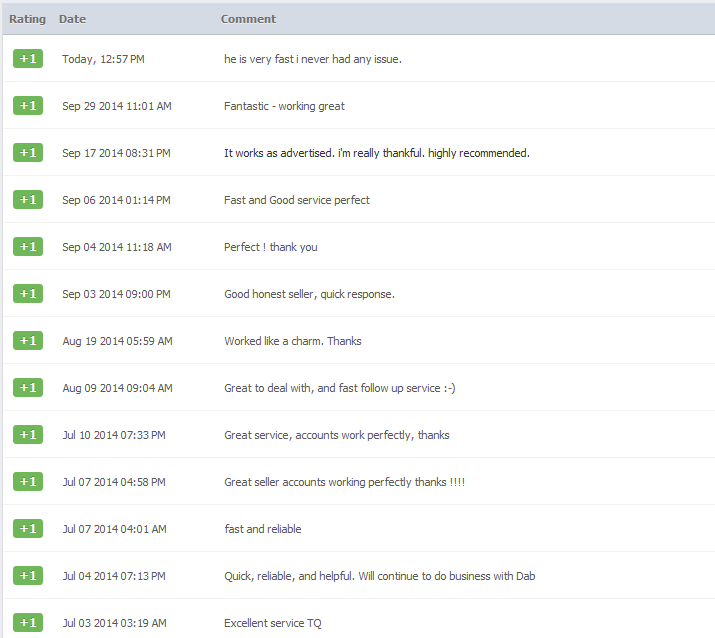Click the +1 rating badge for Jul 10
This screenshot has height=638, width=715.
click(x=28, y=435)
